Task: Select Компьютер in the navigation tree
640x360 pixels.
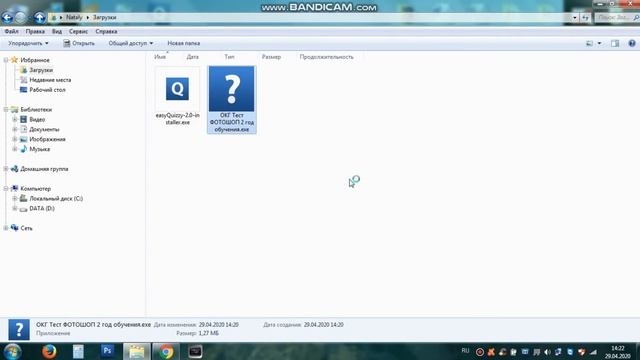Action: click(36, 189)
